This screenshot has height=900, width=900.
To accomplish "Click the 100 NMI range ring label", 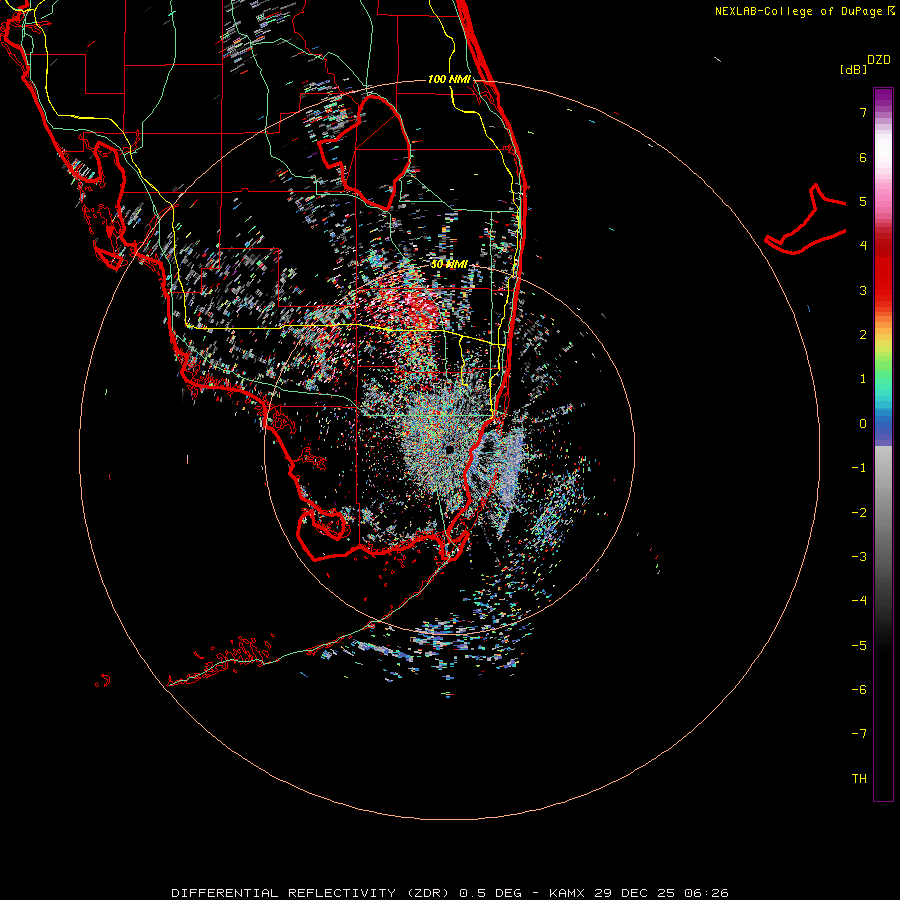I will [449, 79].
